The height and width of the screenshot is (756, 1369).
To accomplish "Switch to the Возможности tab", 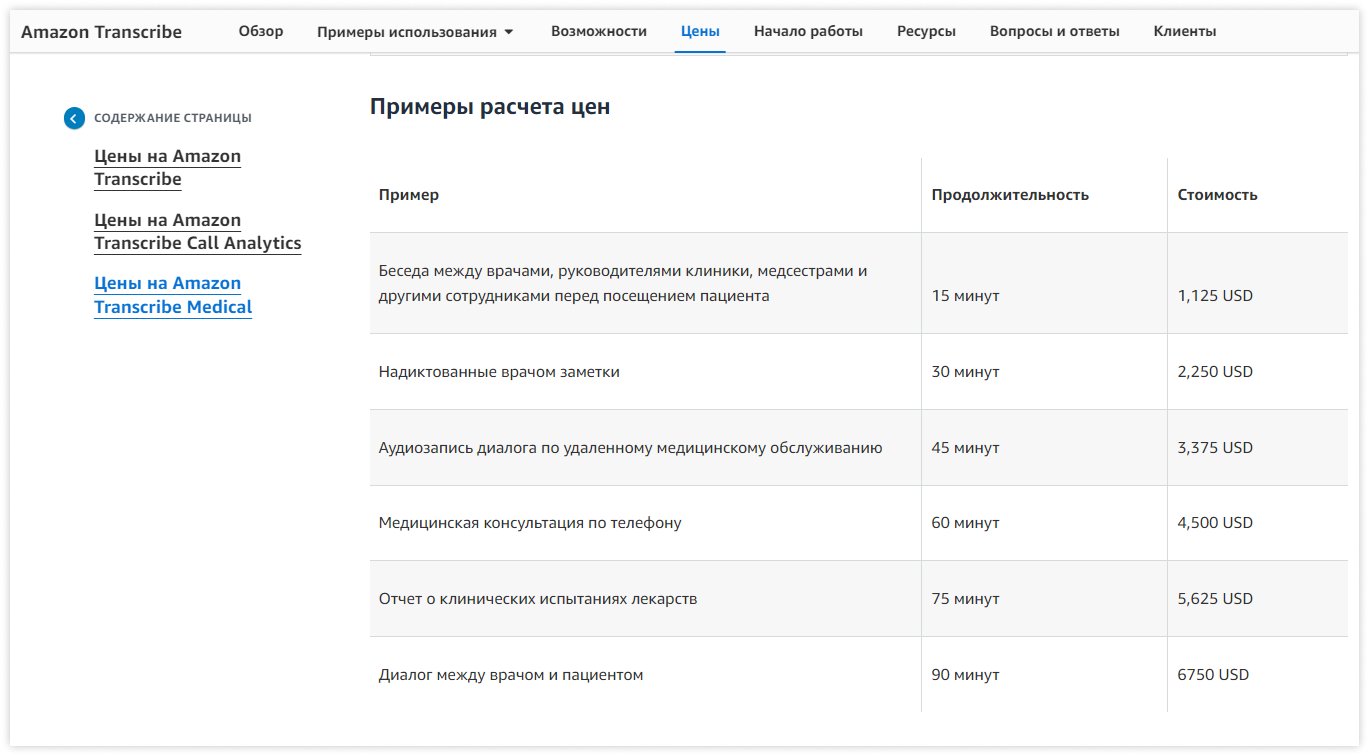I will click(598, 31).
